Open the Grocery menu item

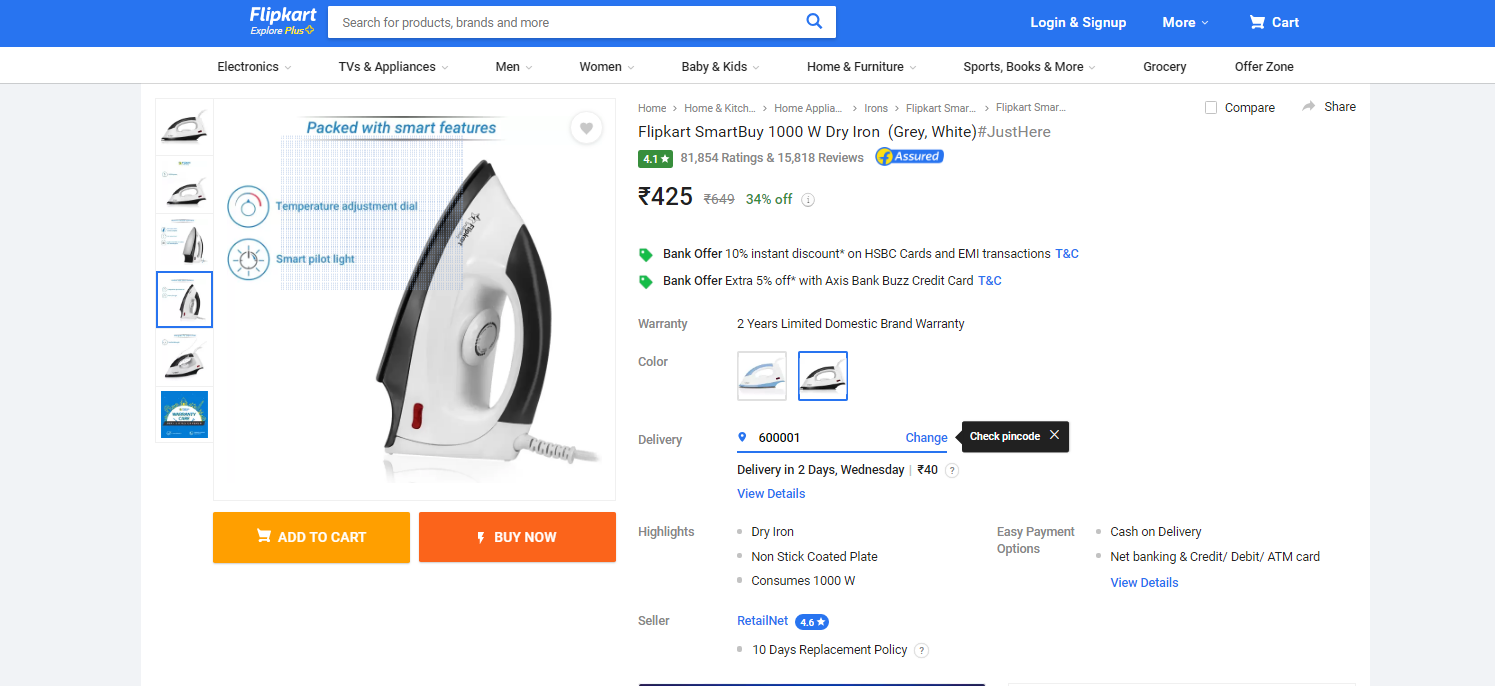tap(1164, 67)
